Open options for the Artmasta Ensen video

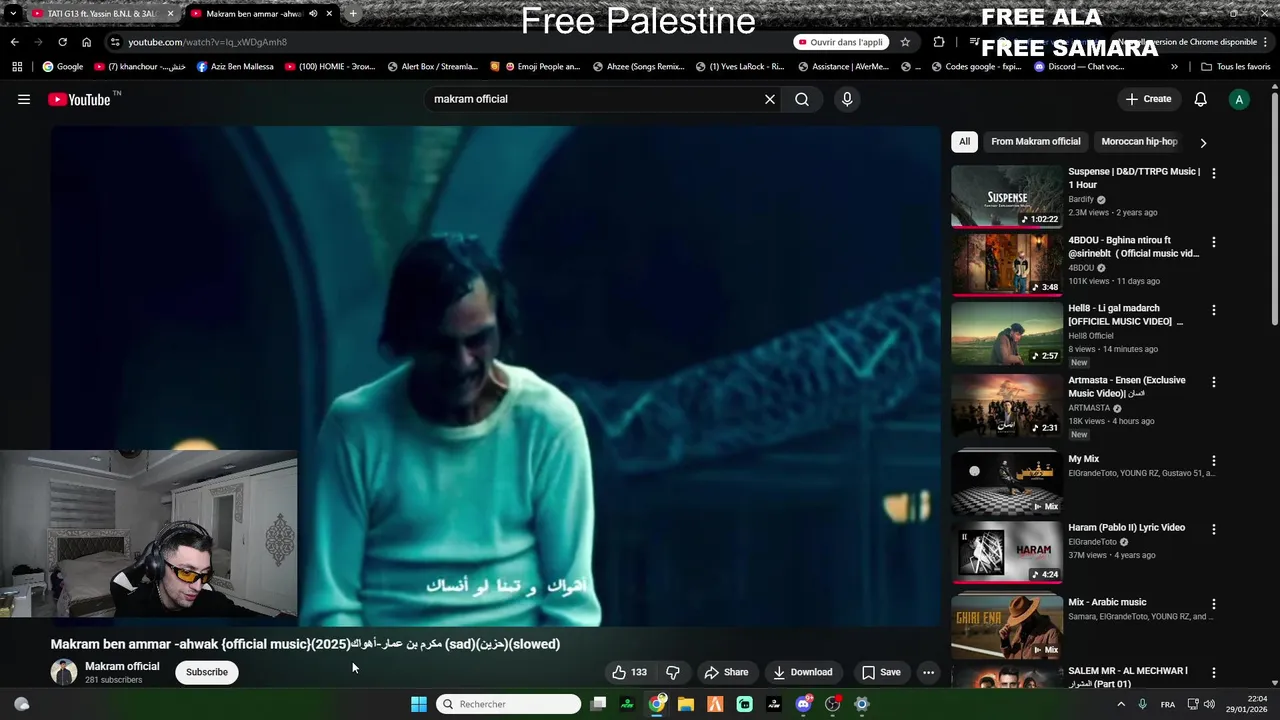pos(1214,382)
